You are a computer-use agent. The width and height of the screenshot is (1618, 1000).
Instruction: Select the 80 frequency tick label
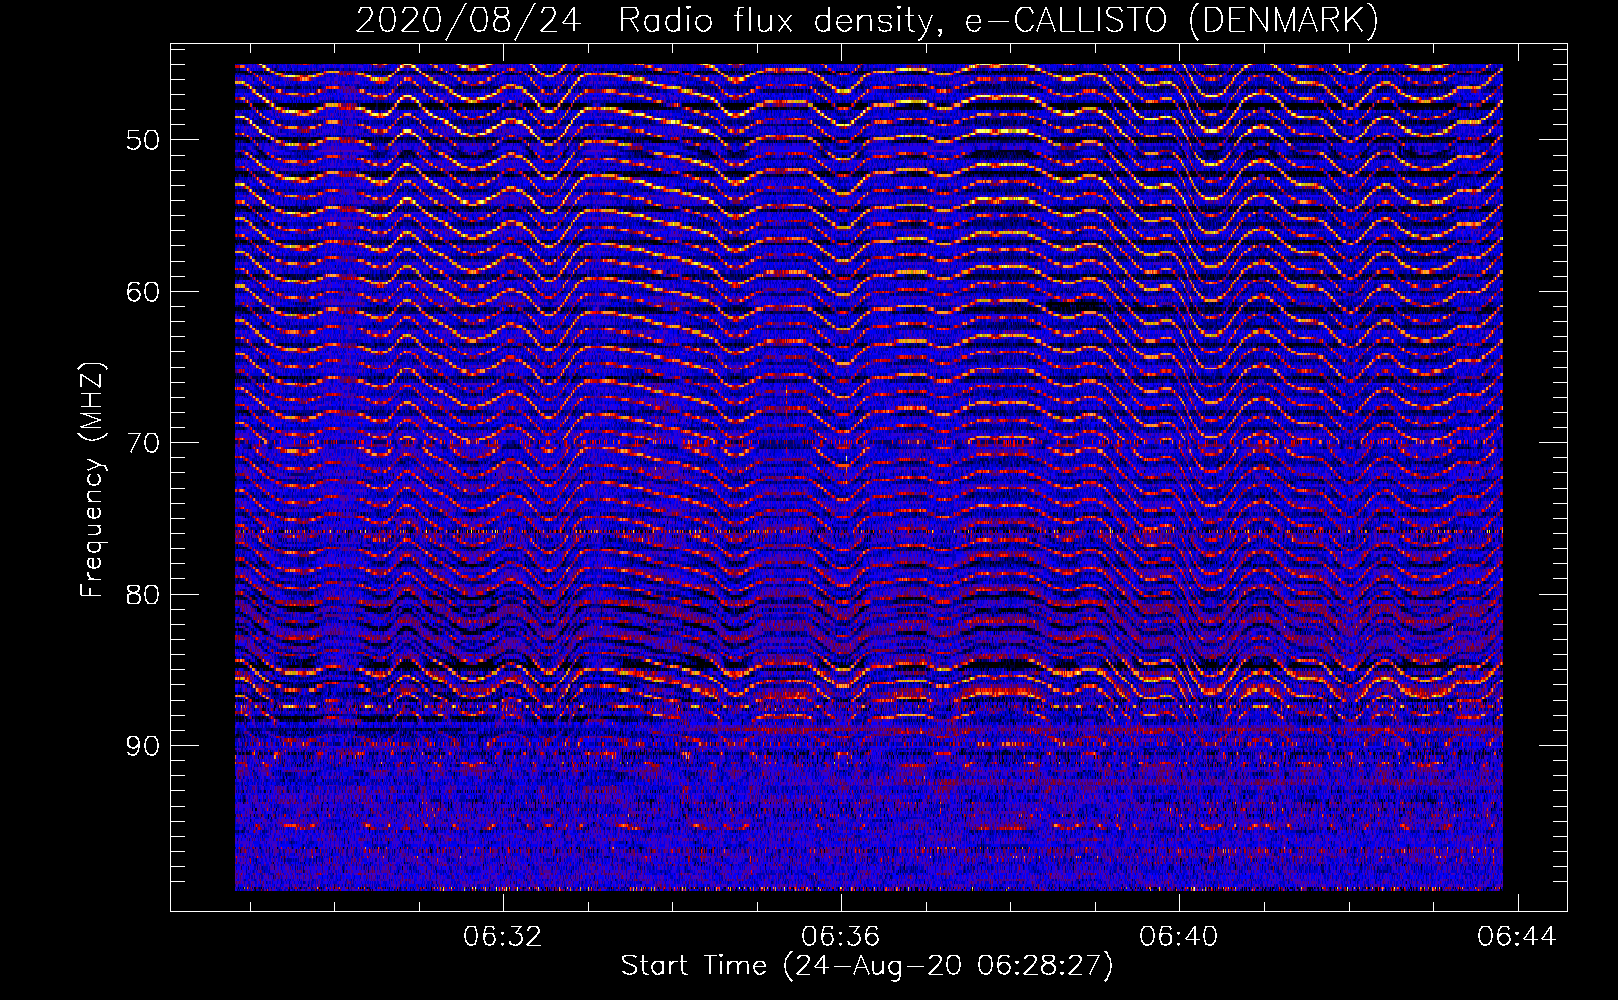(x=143, y=595)
